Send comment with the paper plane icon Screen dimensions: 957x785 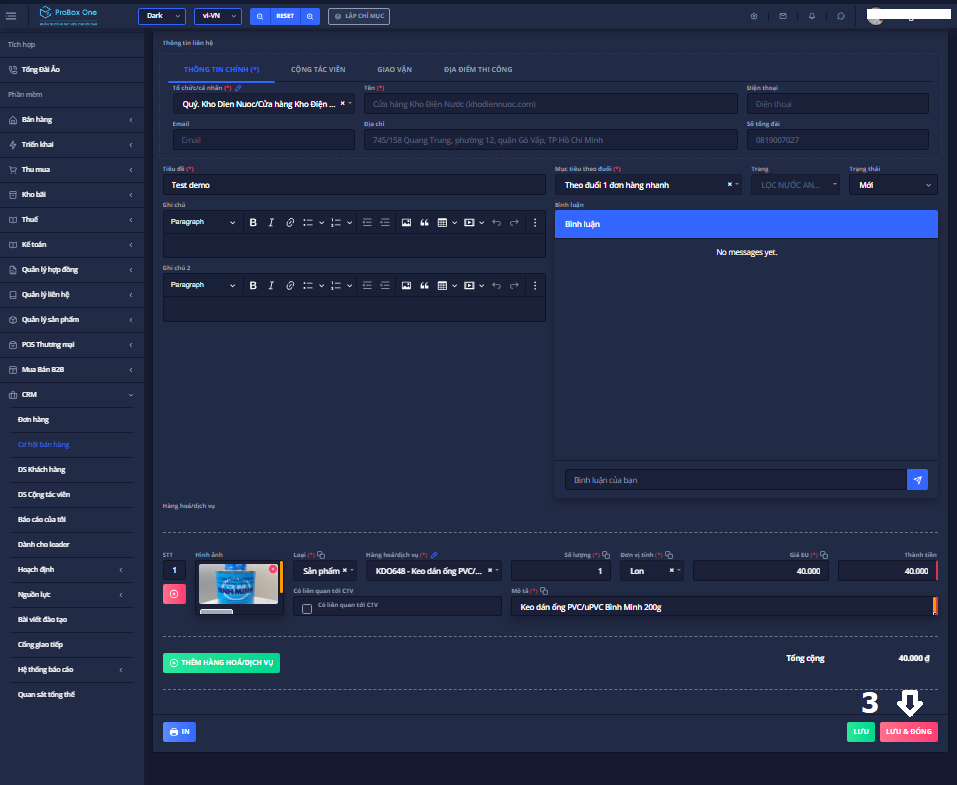pyautogui.click(x=917, y=480)
